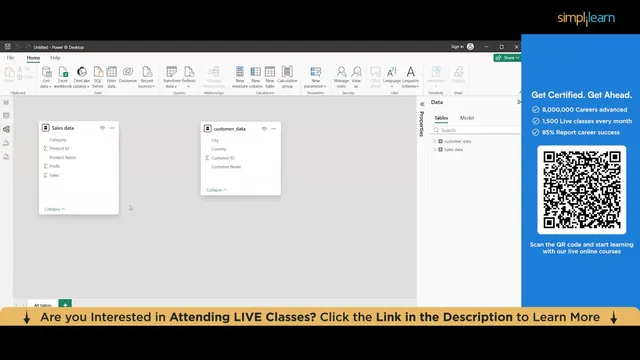Click the View as roles icon
Image resolution: width=640 pixels, height=360 pixels.
[356, 77]
